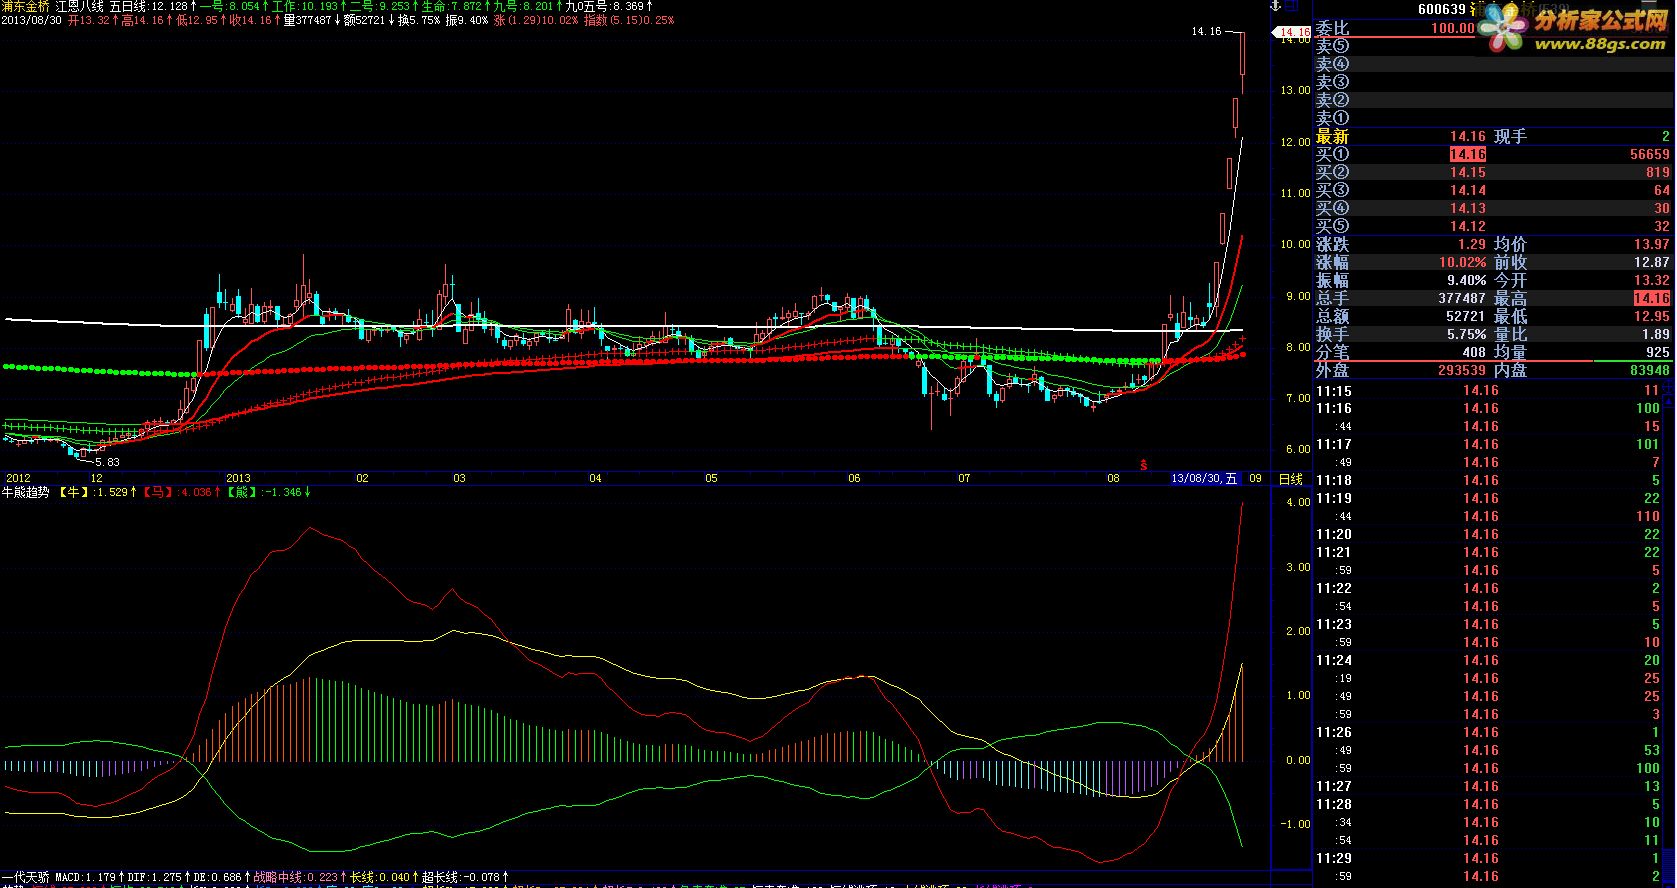Click the 买② price 14.15

point(1468,172)
